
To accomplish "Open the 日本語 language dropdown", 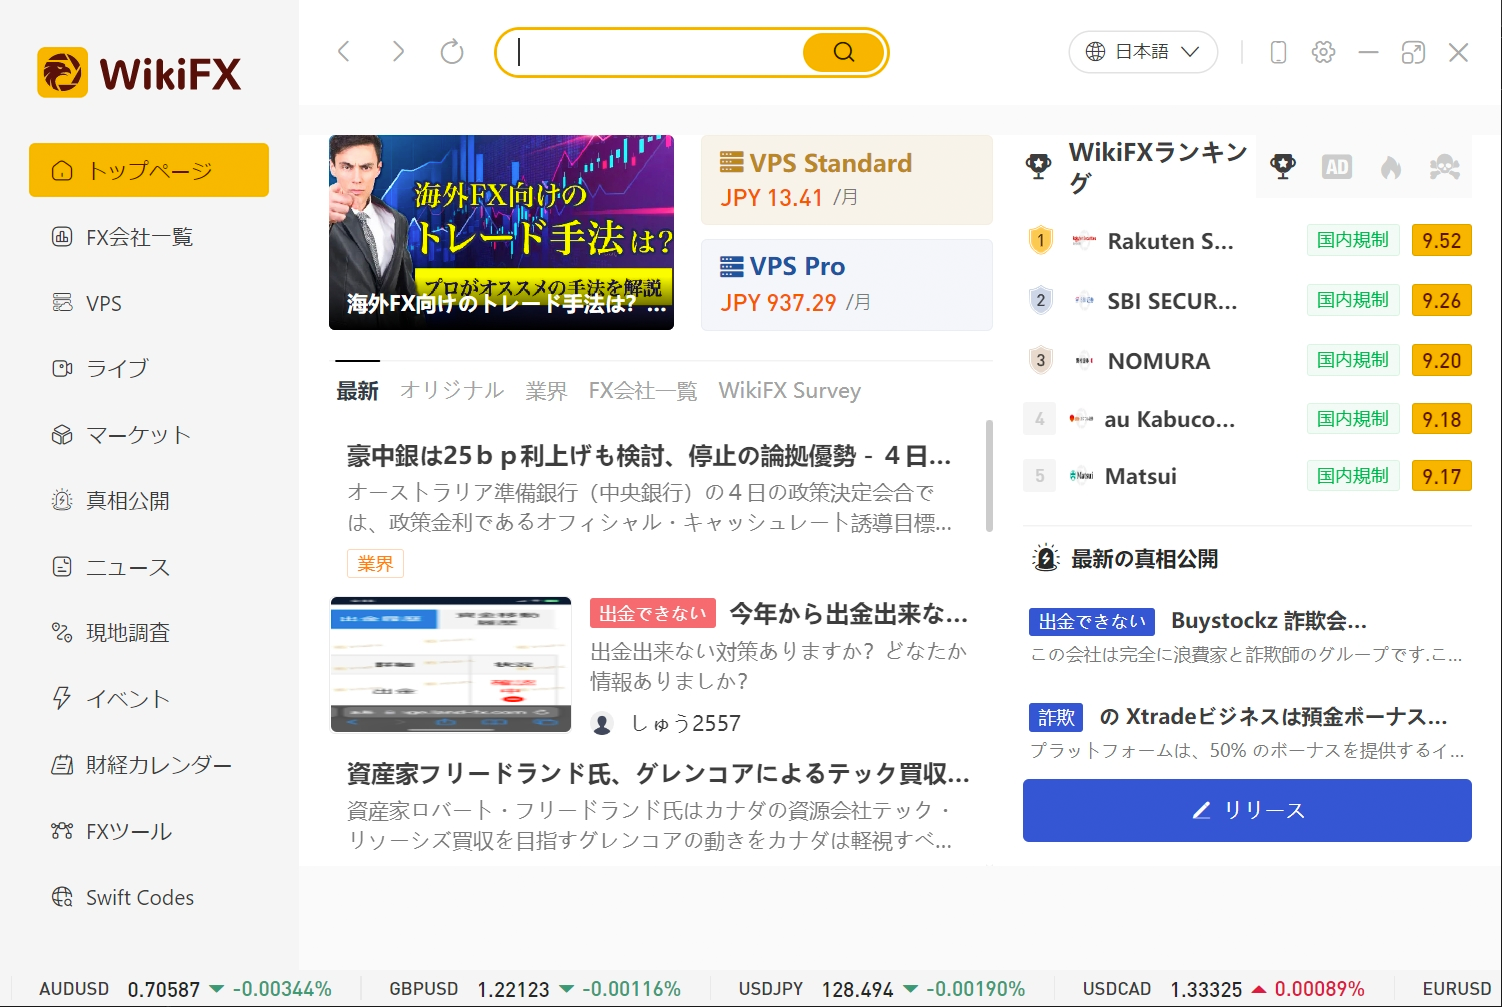I will coord(1143,52).
